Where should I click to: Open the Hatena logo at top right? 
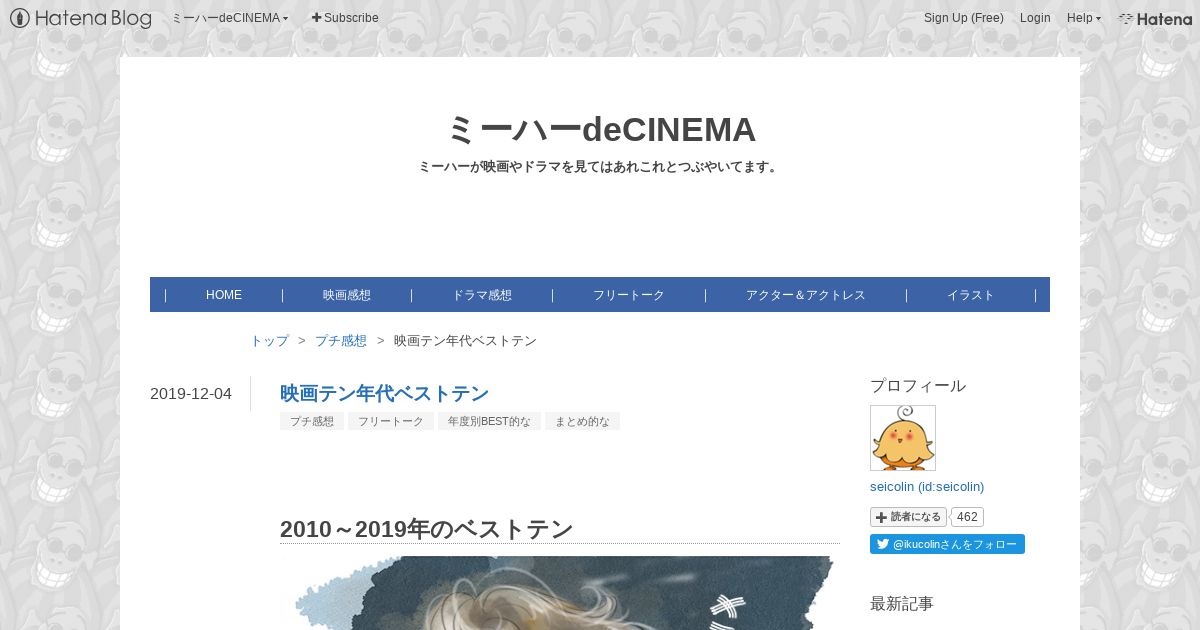1155,18
